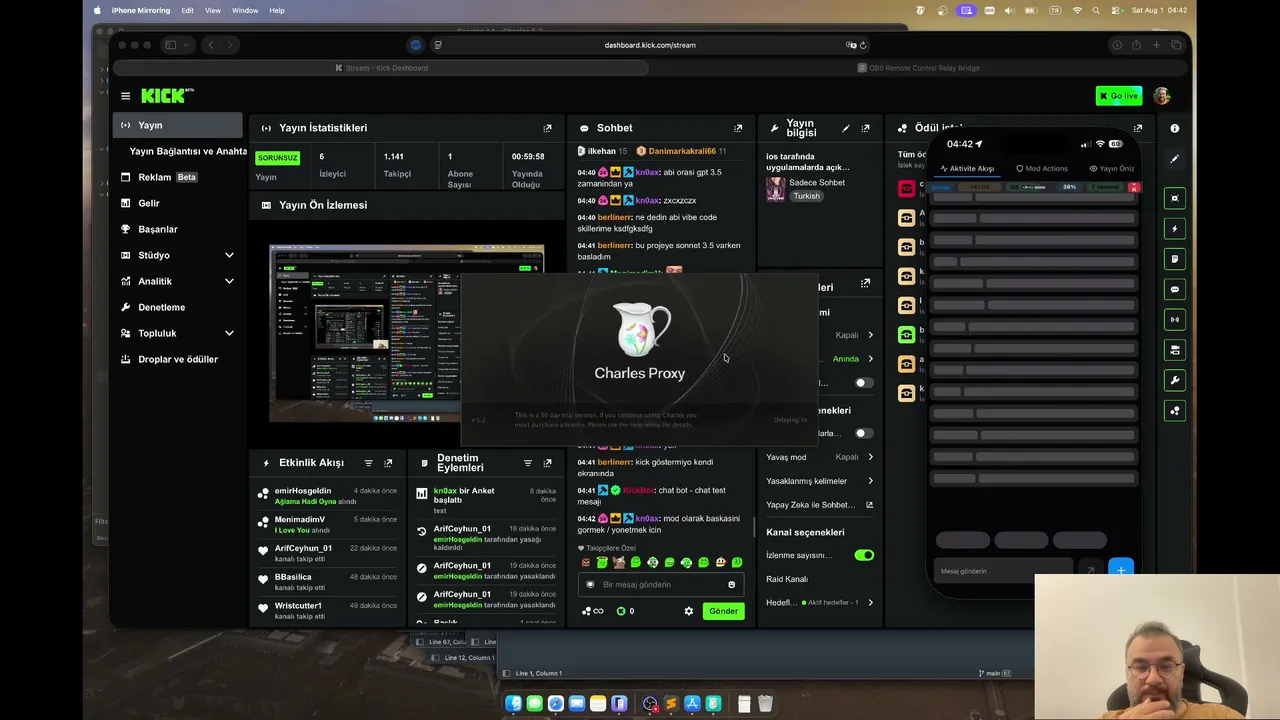Open the Yavaş mod setting chevron
Viewport: 1280px width, 720px height.
point(870,457)
